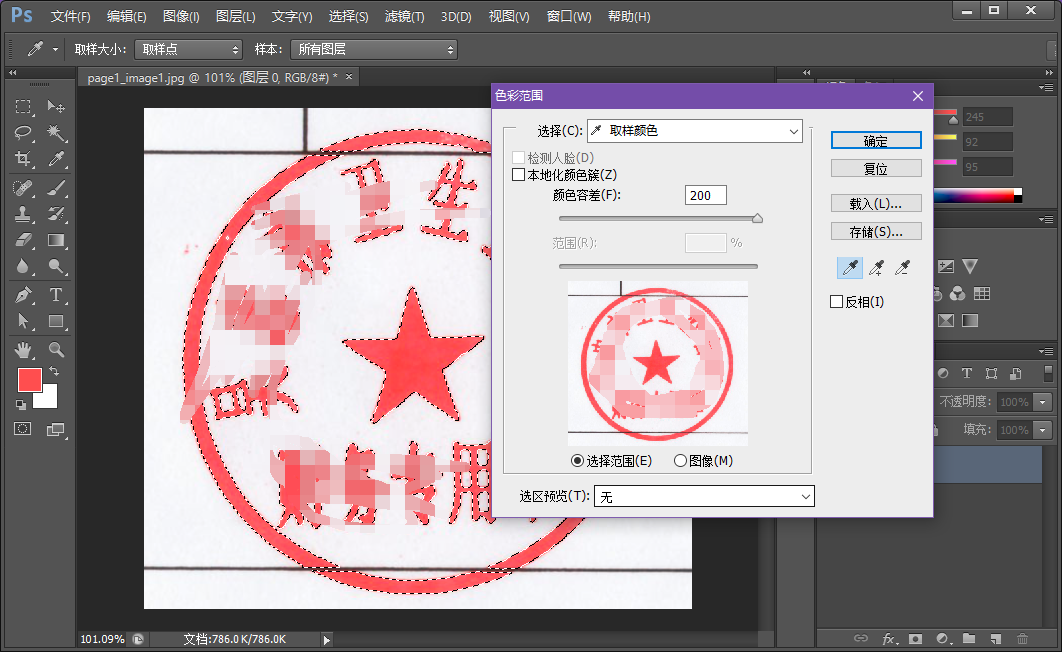The image size is (1062, 652).
Task: Select the Type tool
Action: pos(56,295)
